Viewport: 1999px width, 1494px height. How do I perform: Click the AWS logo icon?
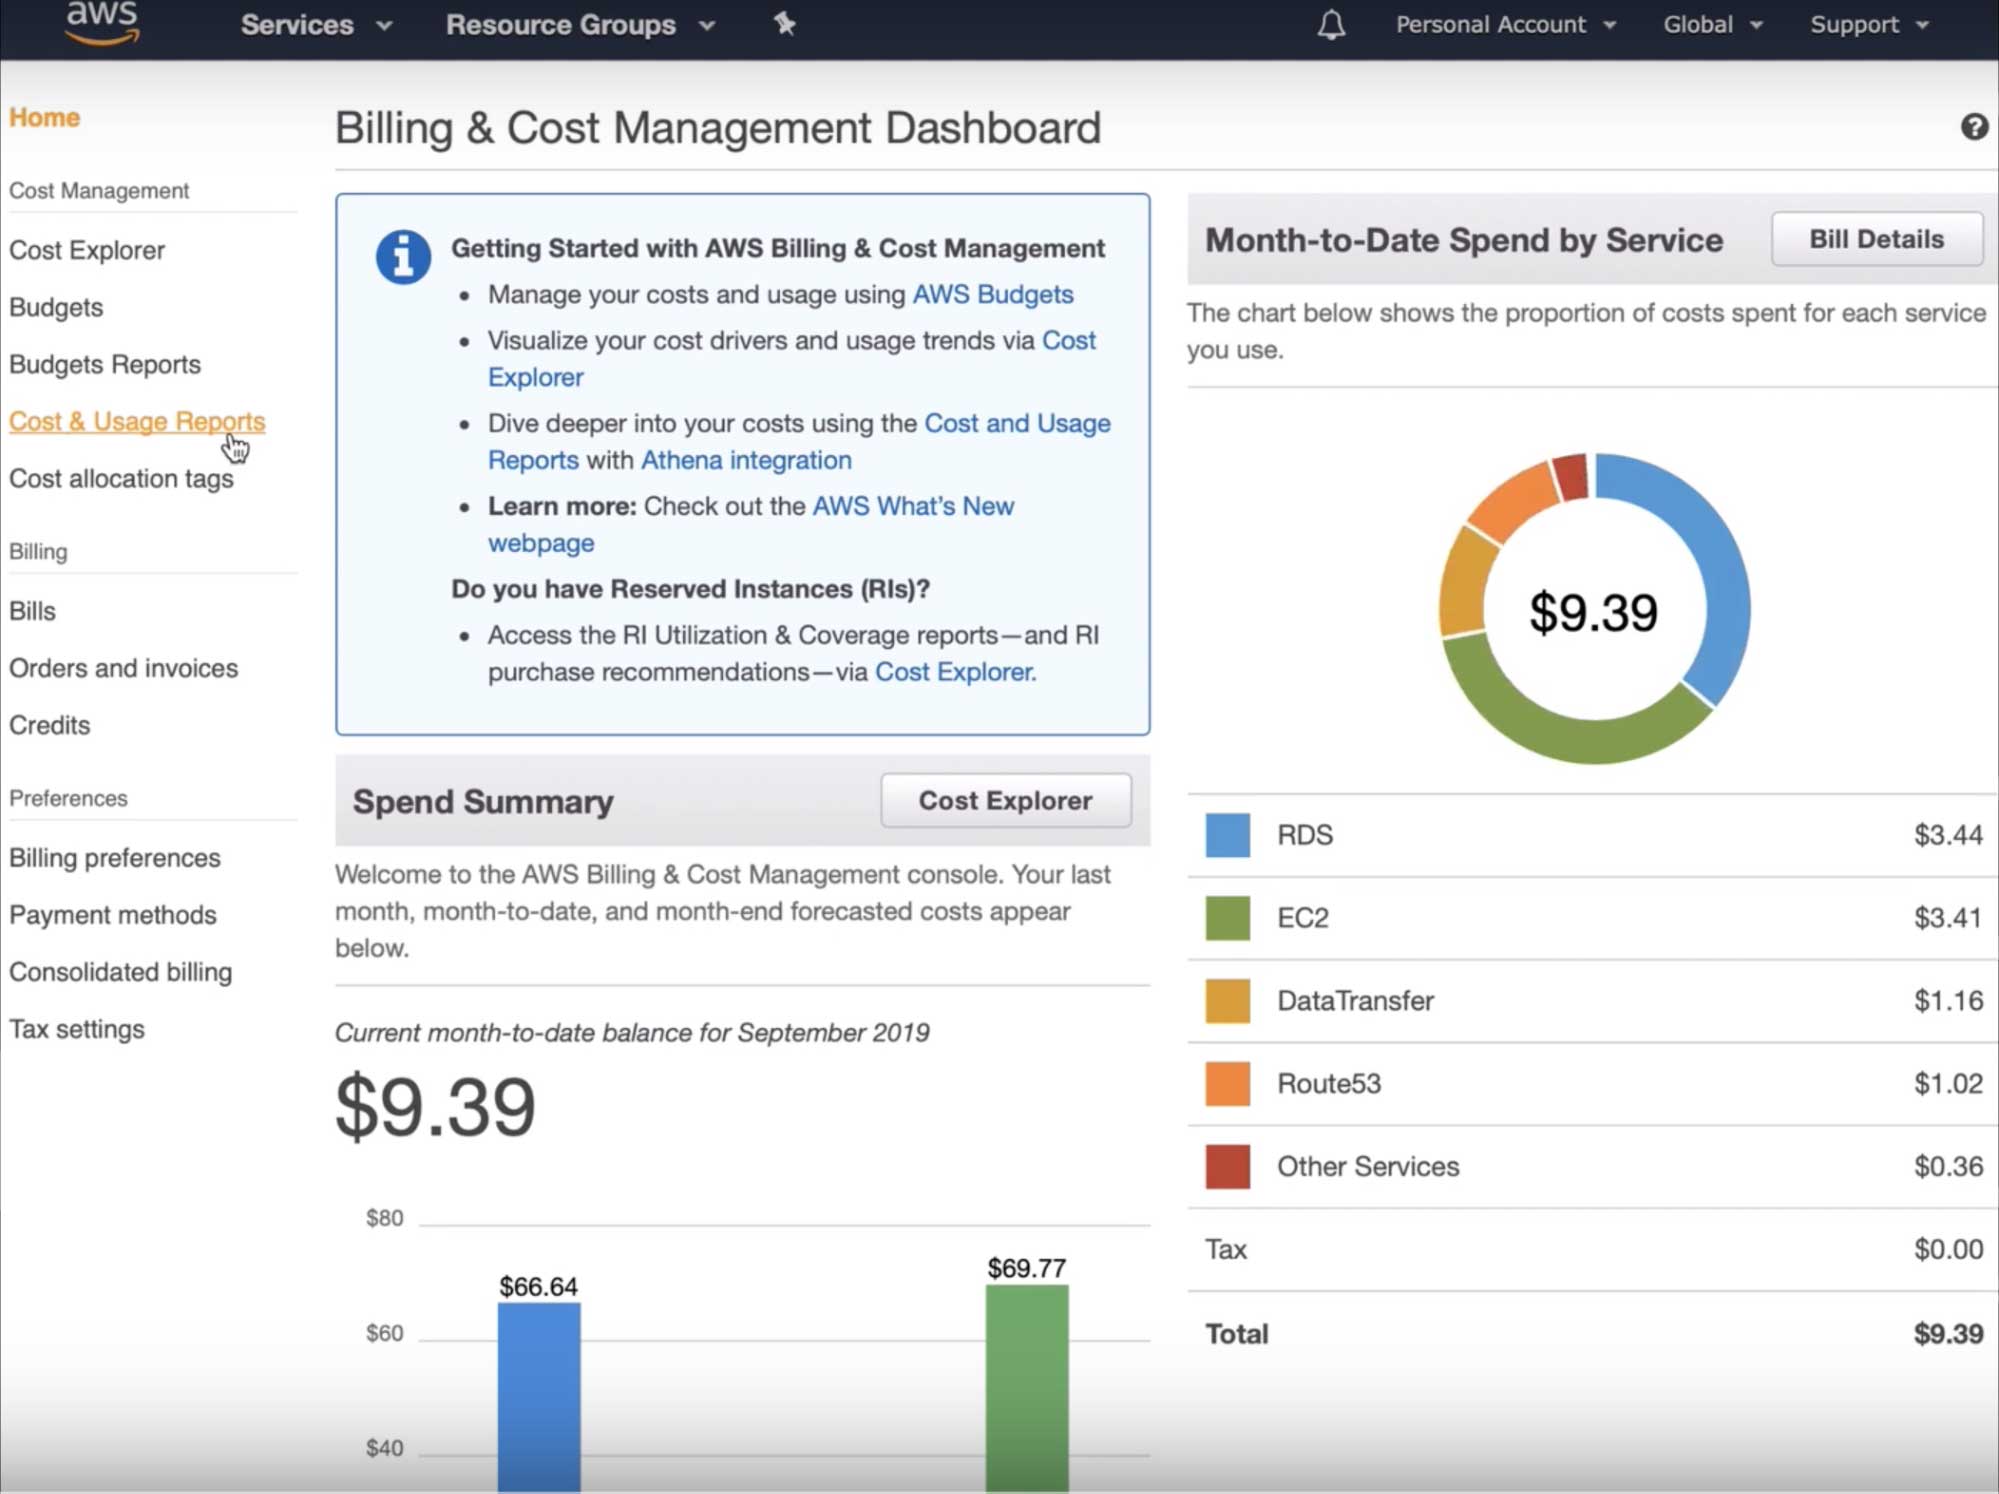coord(102,22)
